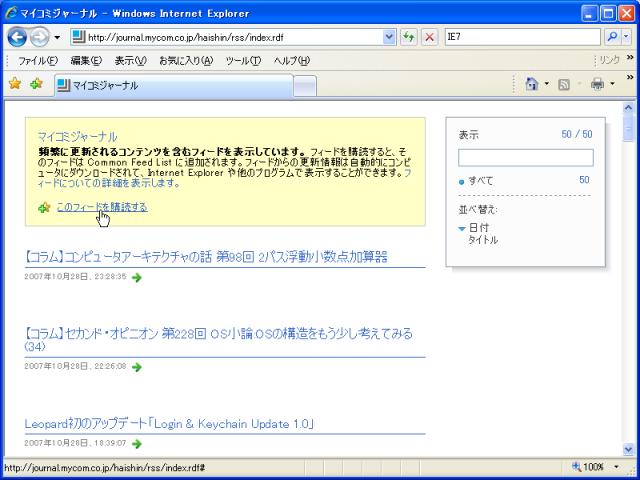640x480 pixels.
Task: Open the recent pages dropdown arrow
Action: tap(57, 38)
